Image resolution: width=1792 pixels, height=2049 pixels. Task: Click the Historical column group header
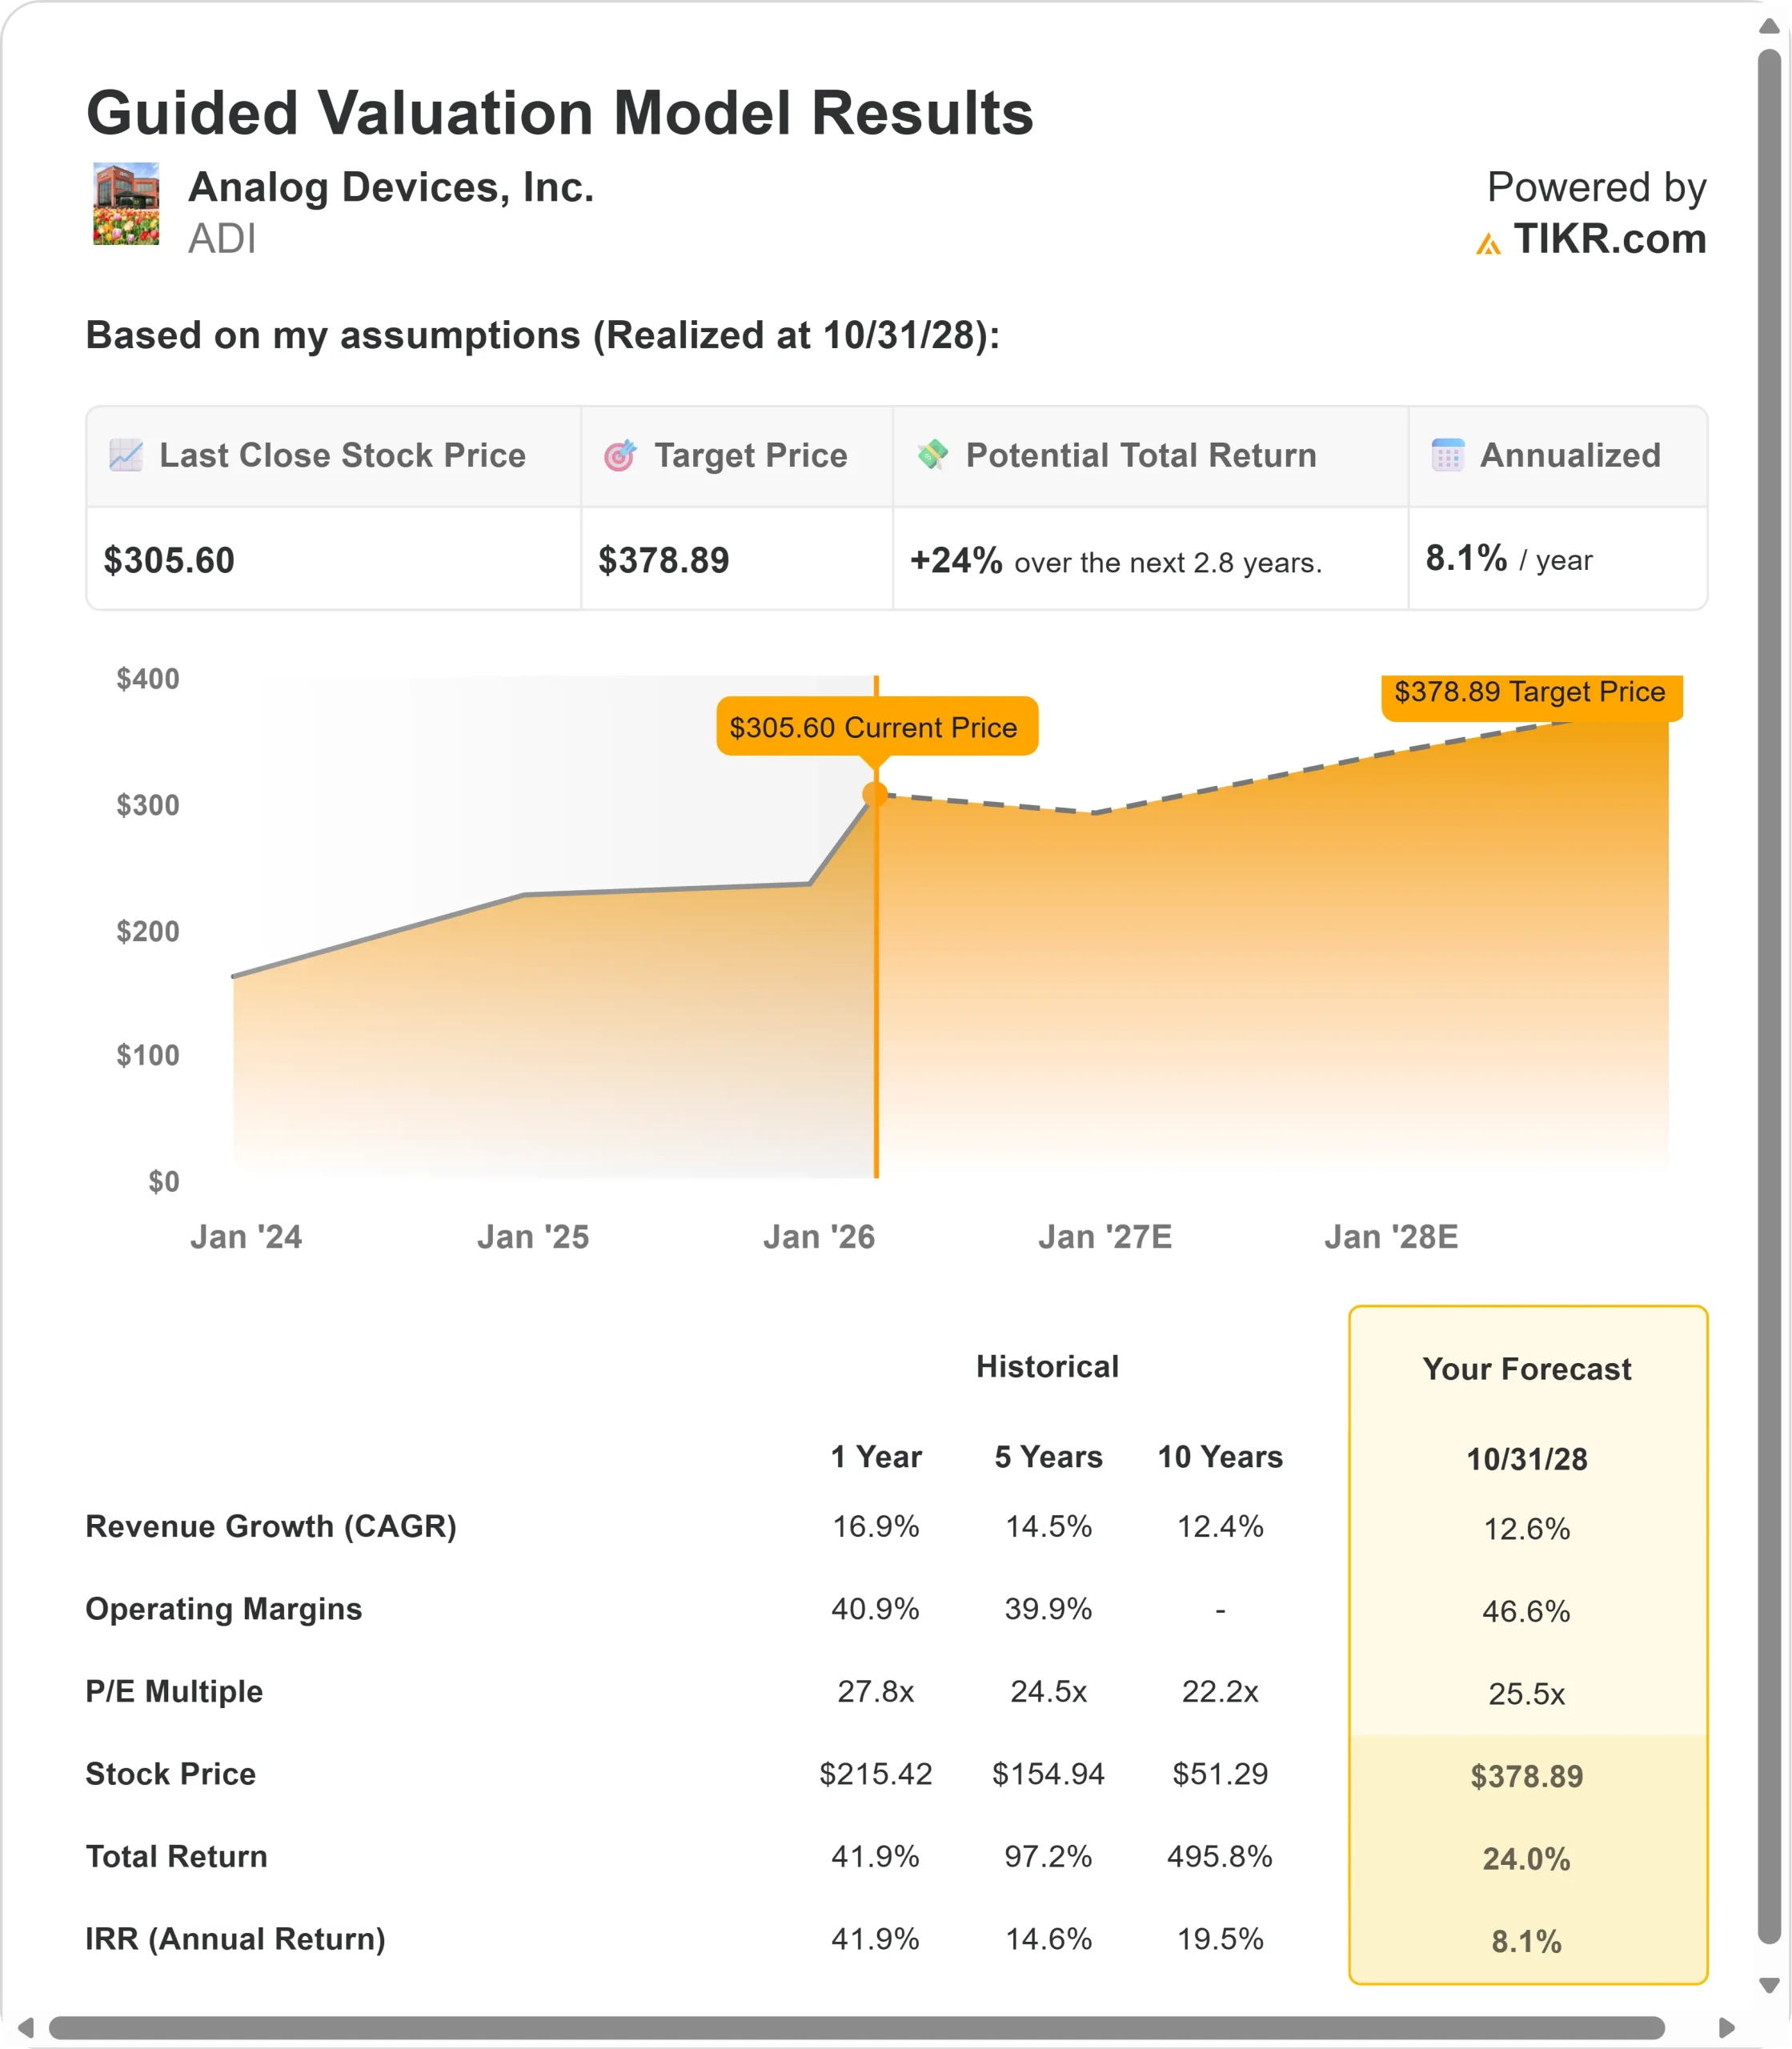(x=1047, y=1367)
